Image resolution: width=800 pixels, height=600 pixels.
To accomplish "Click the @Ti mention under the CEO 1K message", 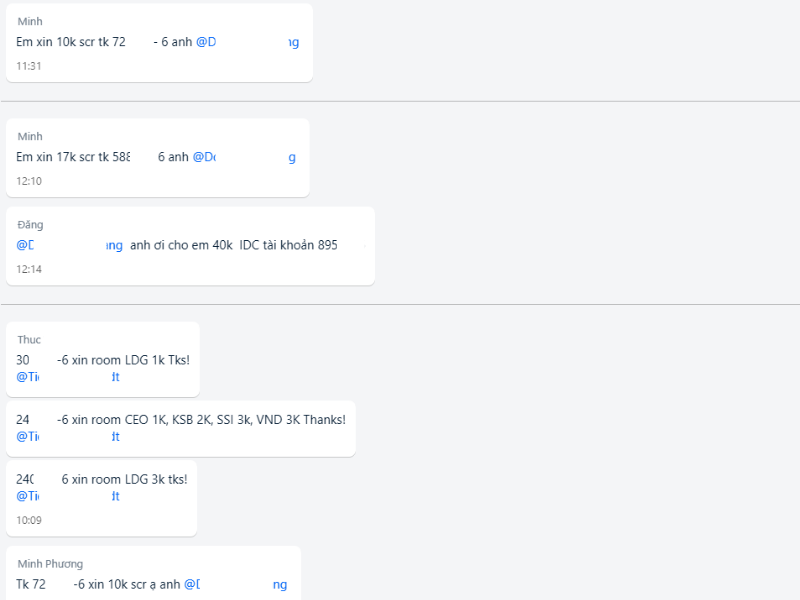I will click(68, 437).
